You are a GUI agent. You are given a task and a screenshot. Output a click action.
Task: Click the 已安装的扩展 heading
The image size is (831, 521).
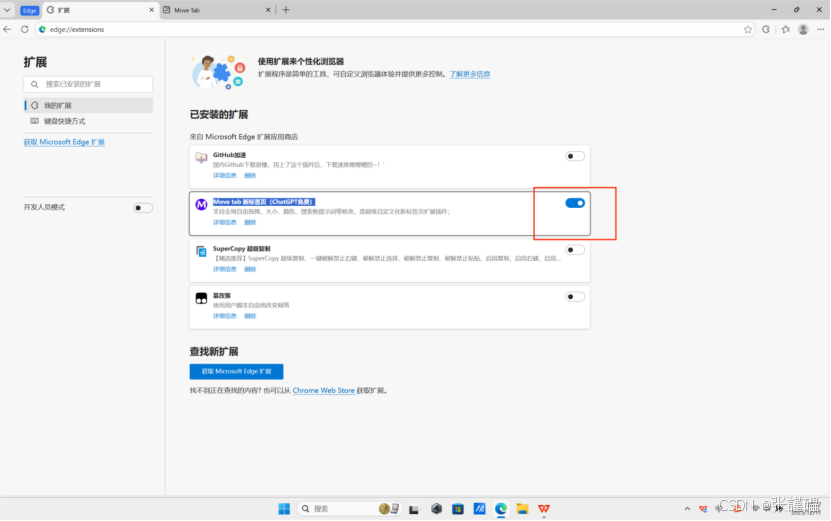point(219,114)
